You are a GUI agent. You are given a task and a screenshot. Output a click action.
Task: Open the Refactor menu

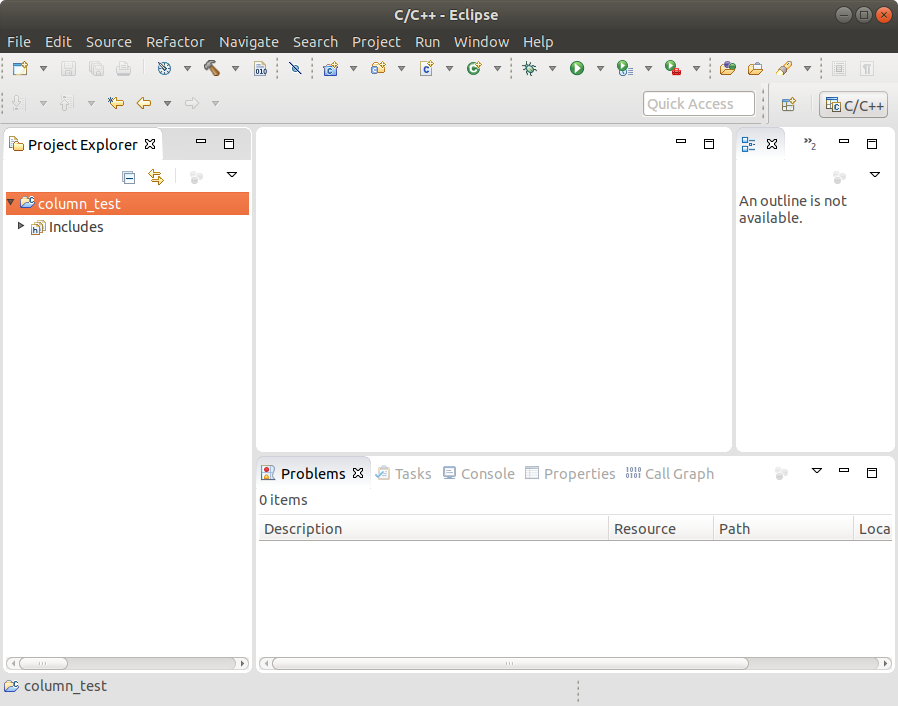pos(175,42)
